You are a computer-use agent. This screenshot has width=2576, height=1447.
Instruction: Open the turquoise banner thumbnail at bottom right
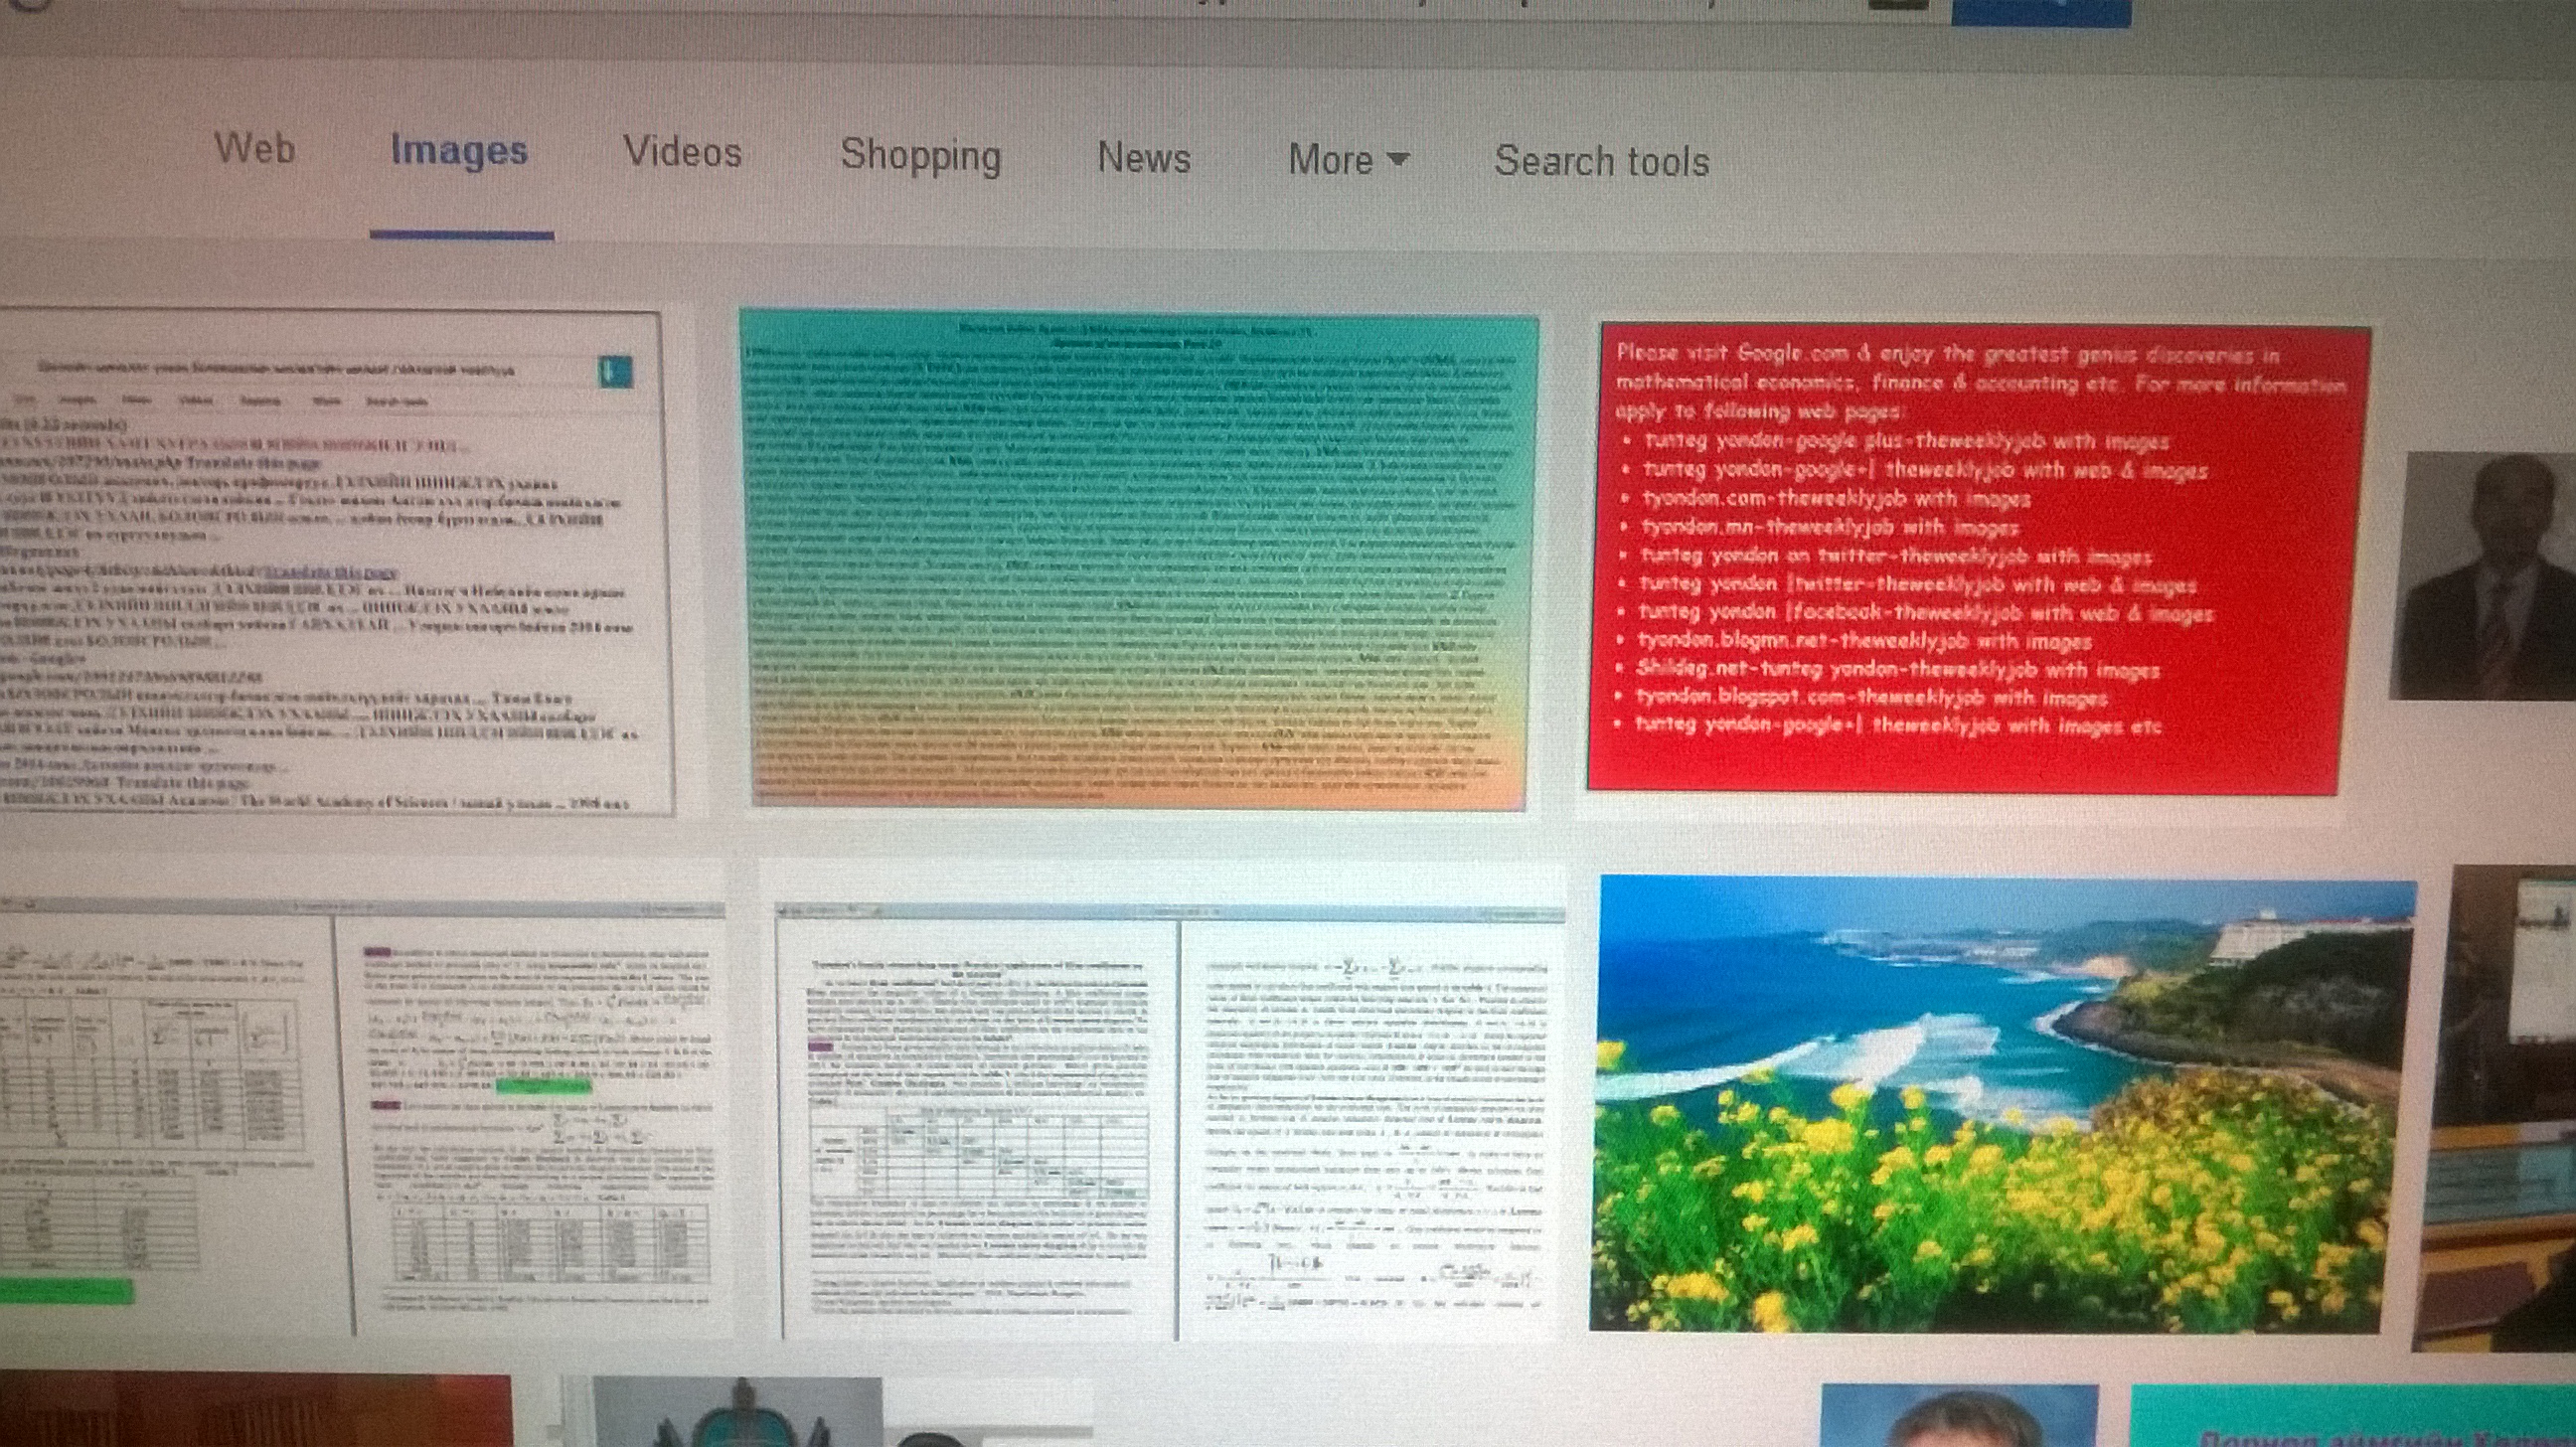(2353, 1415)
